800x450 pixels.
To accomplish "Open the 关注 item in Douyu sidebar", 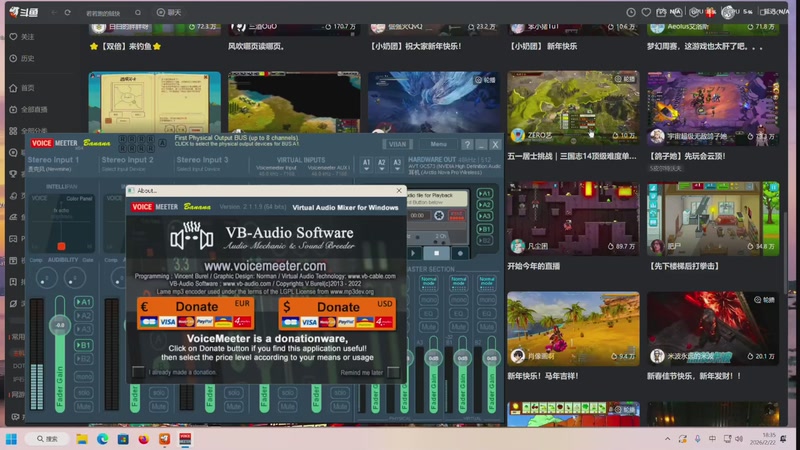I will pyautogui.click(x=22, y=37).
